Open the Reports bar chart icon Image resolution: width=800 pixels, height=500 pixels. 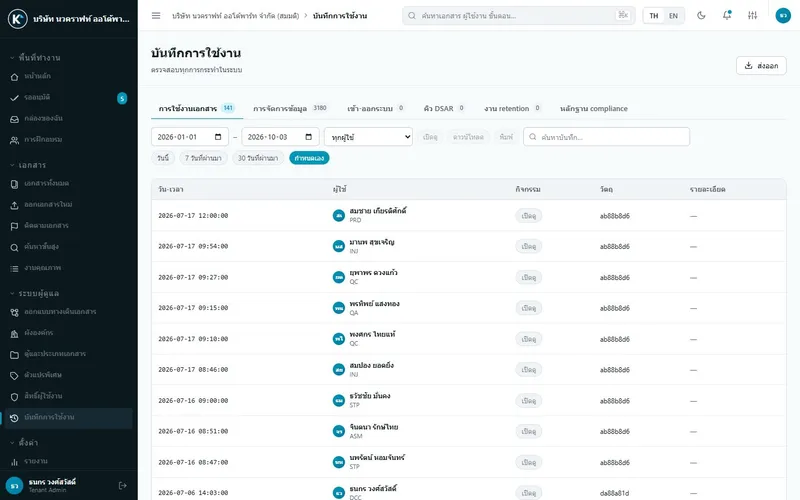14,462
